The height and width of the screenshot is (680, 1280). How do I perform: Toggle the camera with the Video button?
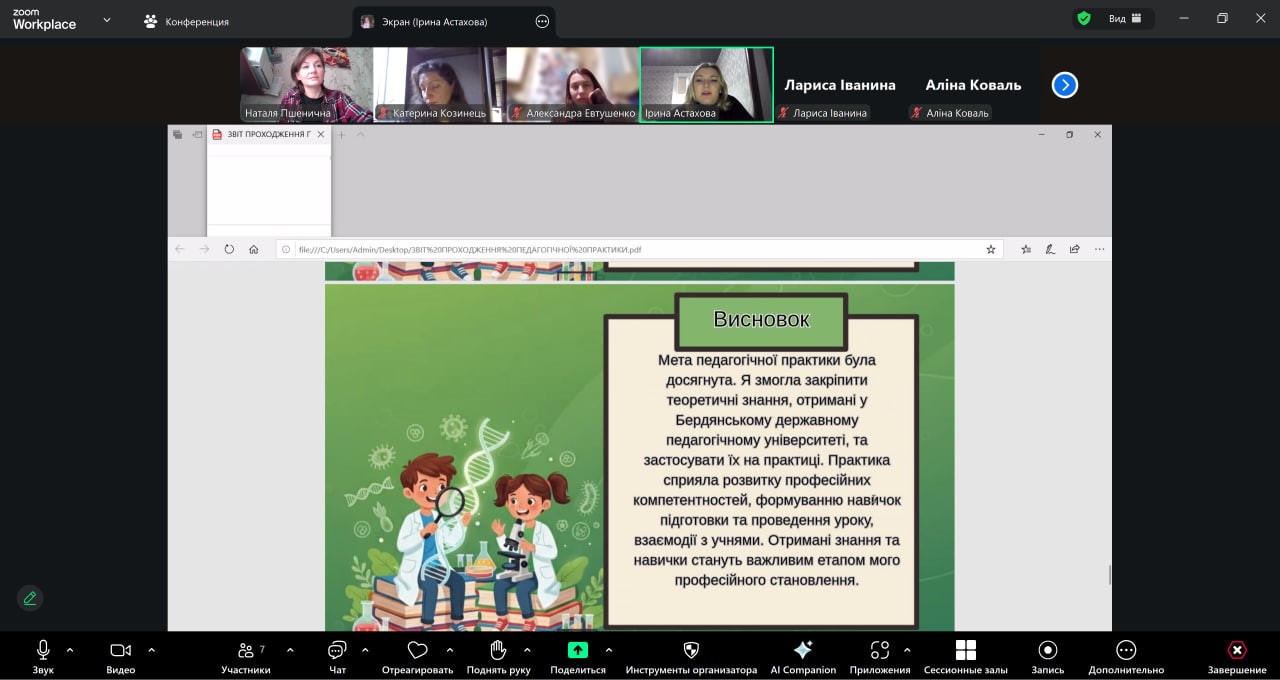120,651
